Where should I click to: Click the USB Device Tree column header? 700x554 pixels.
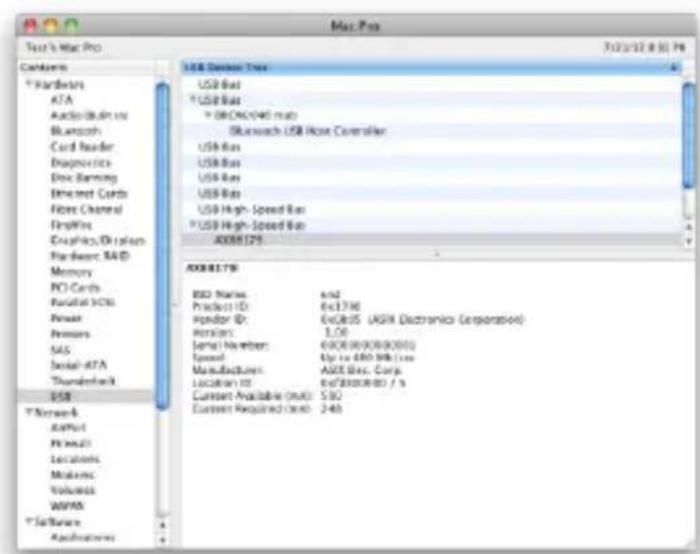pyautogui.click(x=431, y=67)
